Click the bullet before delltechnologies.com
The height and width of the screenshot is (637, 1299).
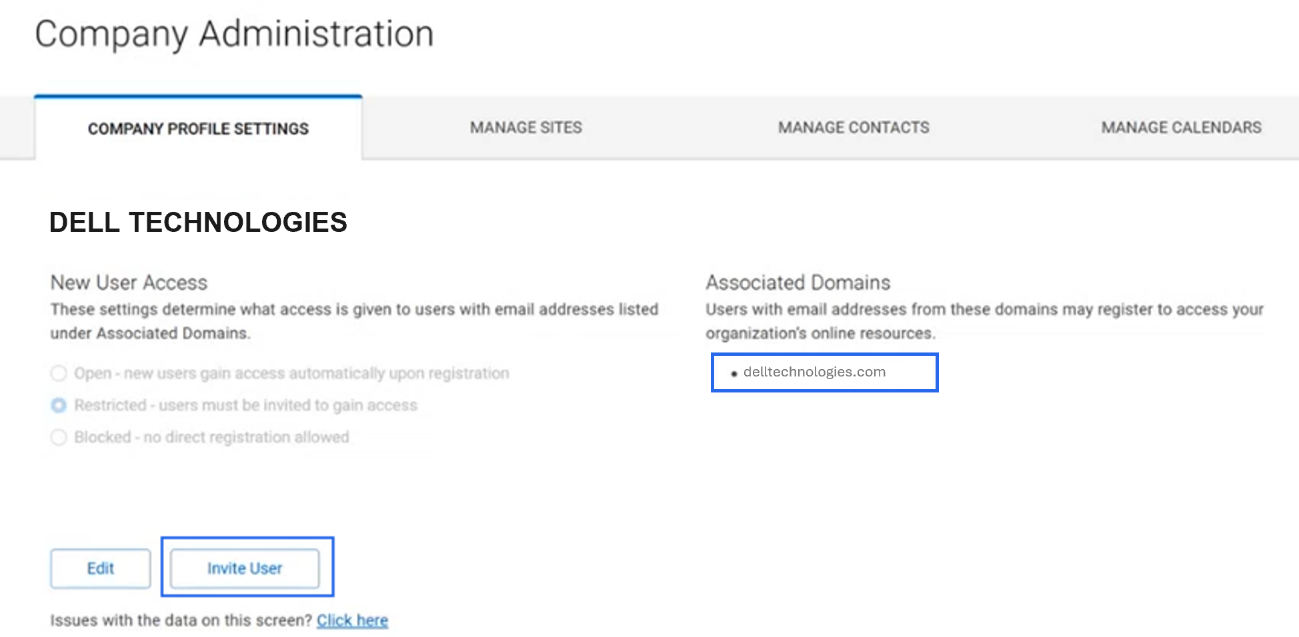pyautogui.click(x=734, y=373)
